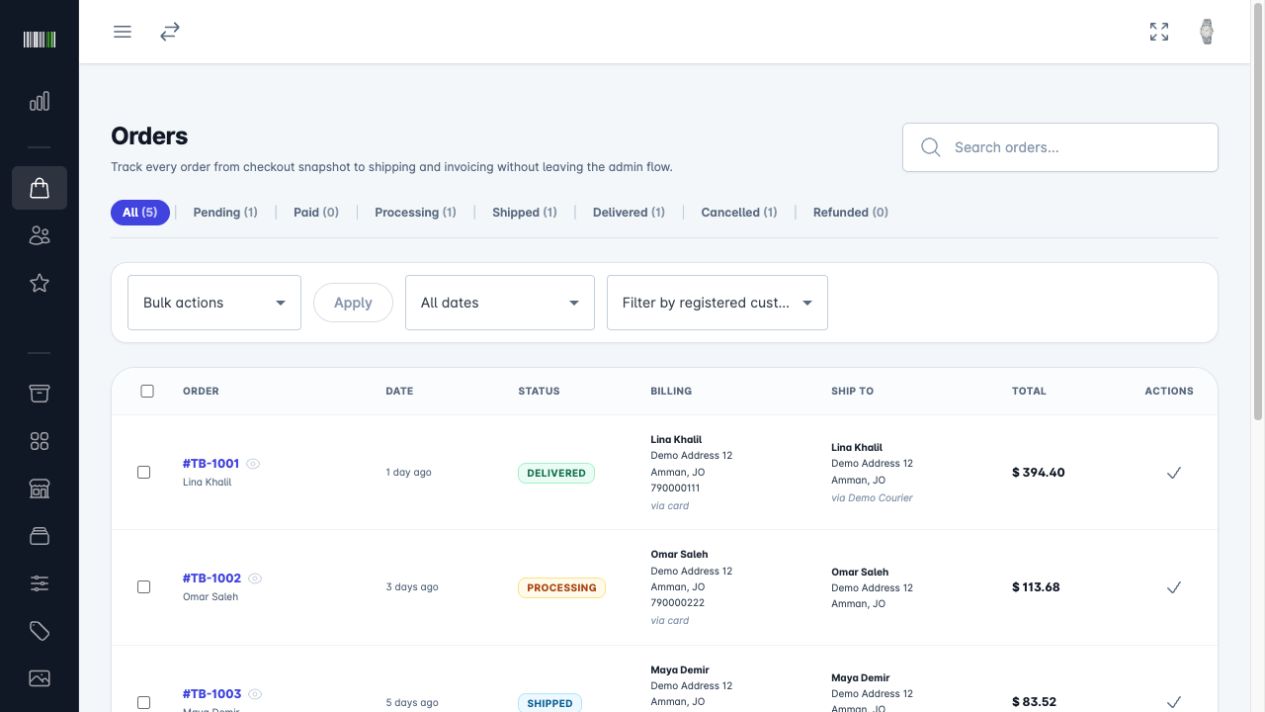Click the '3 days ago' date cell
This screenshot has height=712, width=1265.
(412, 587)
